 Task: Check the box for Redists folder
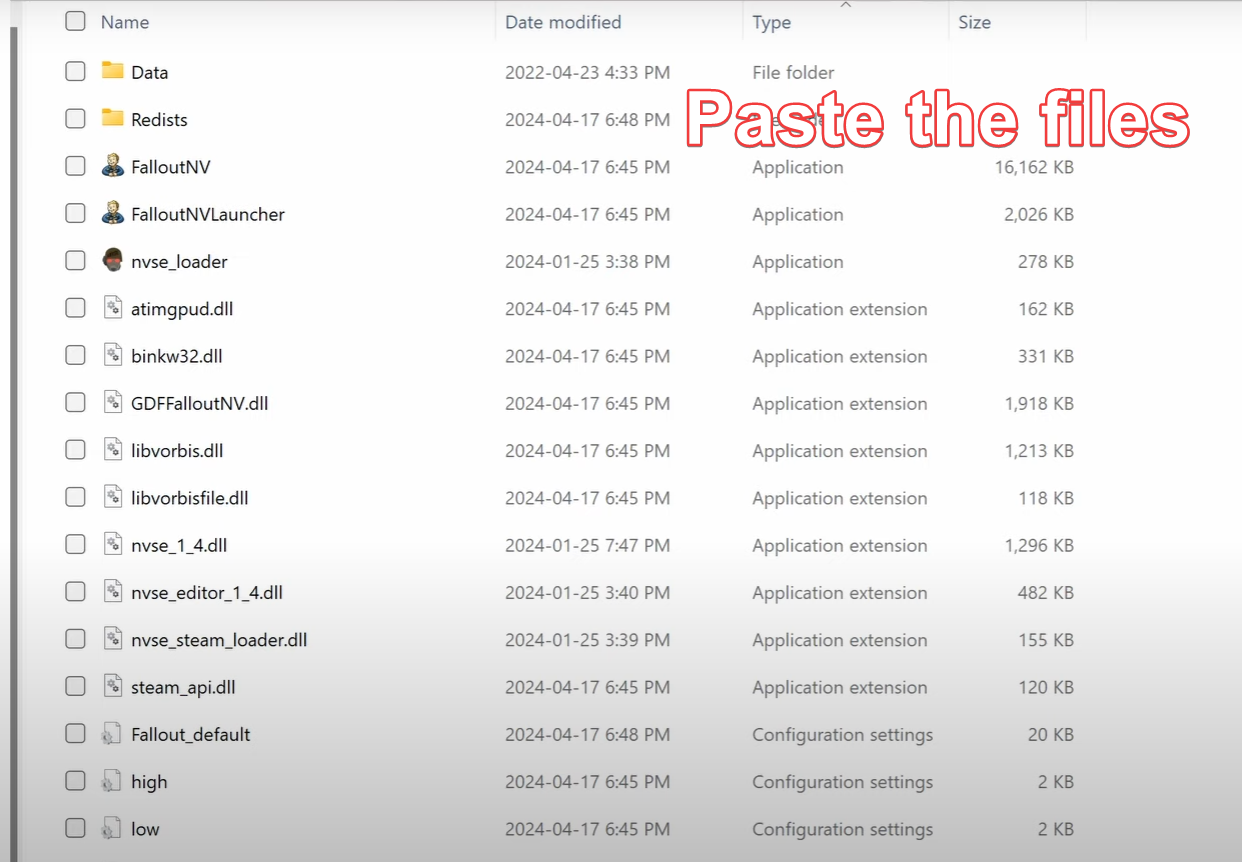click(75, 118)
